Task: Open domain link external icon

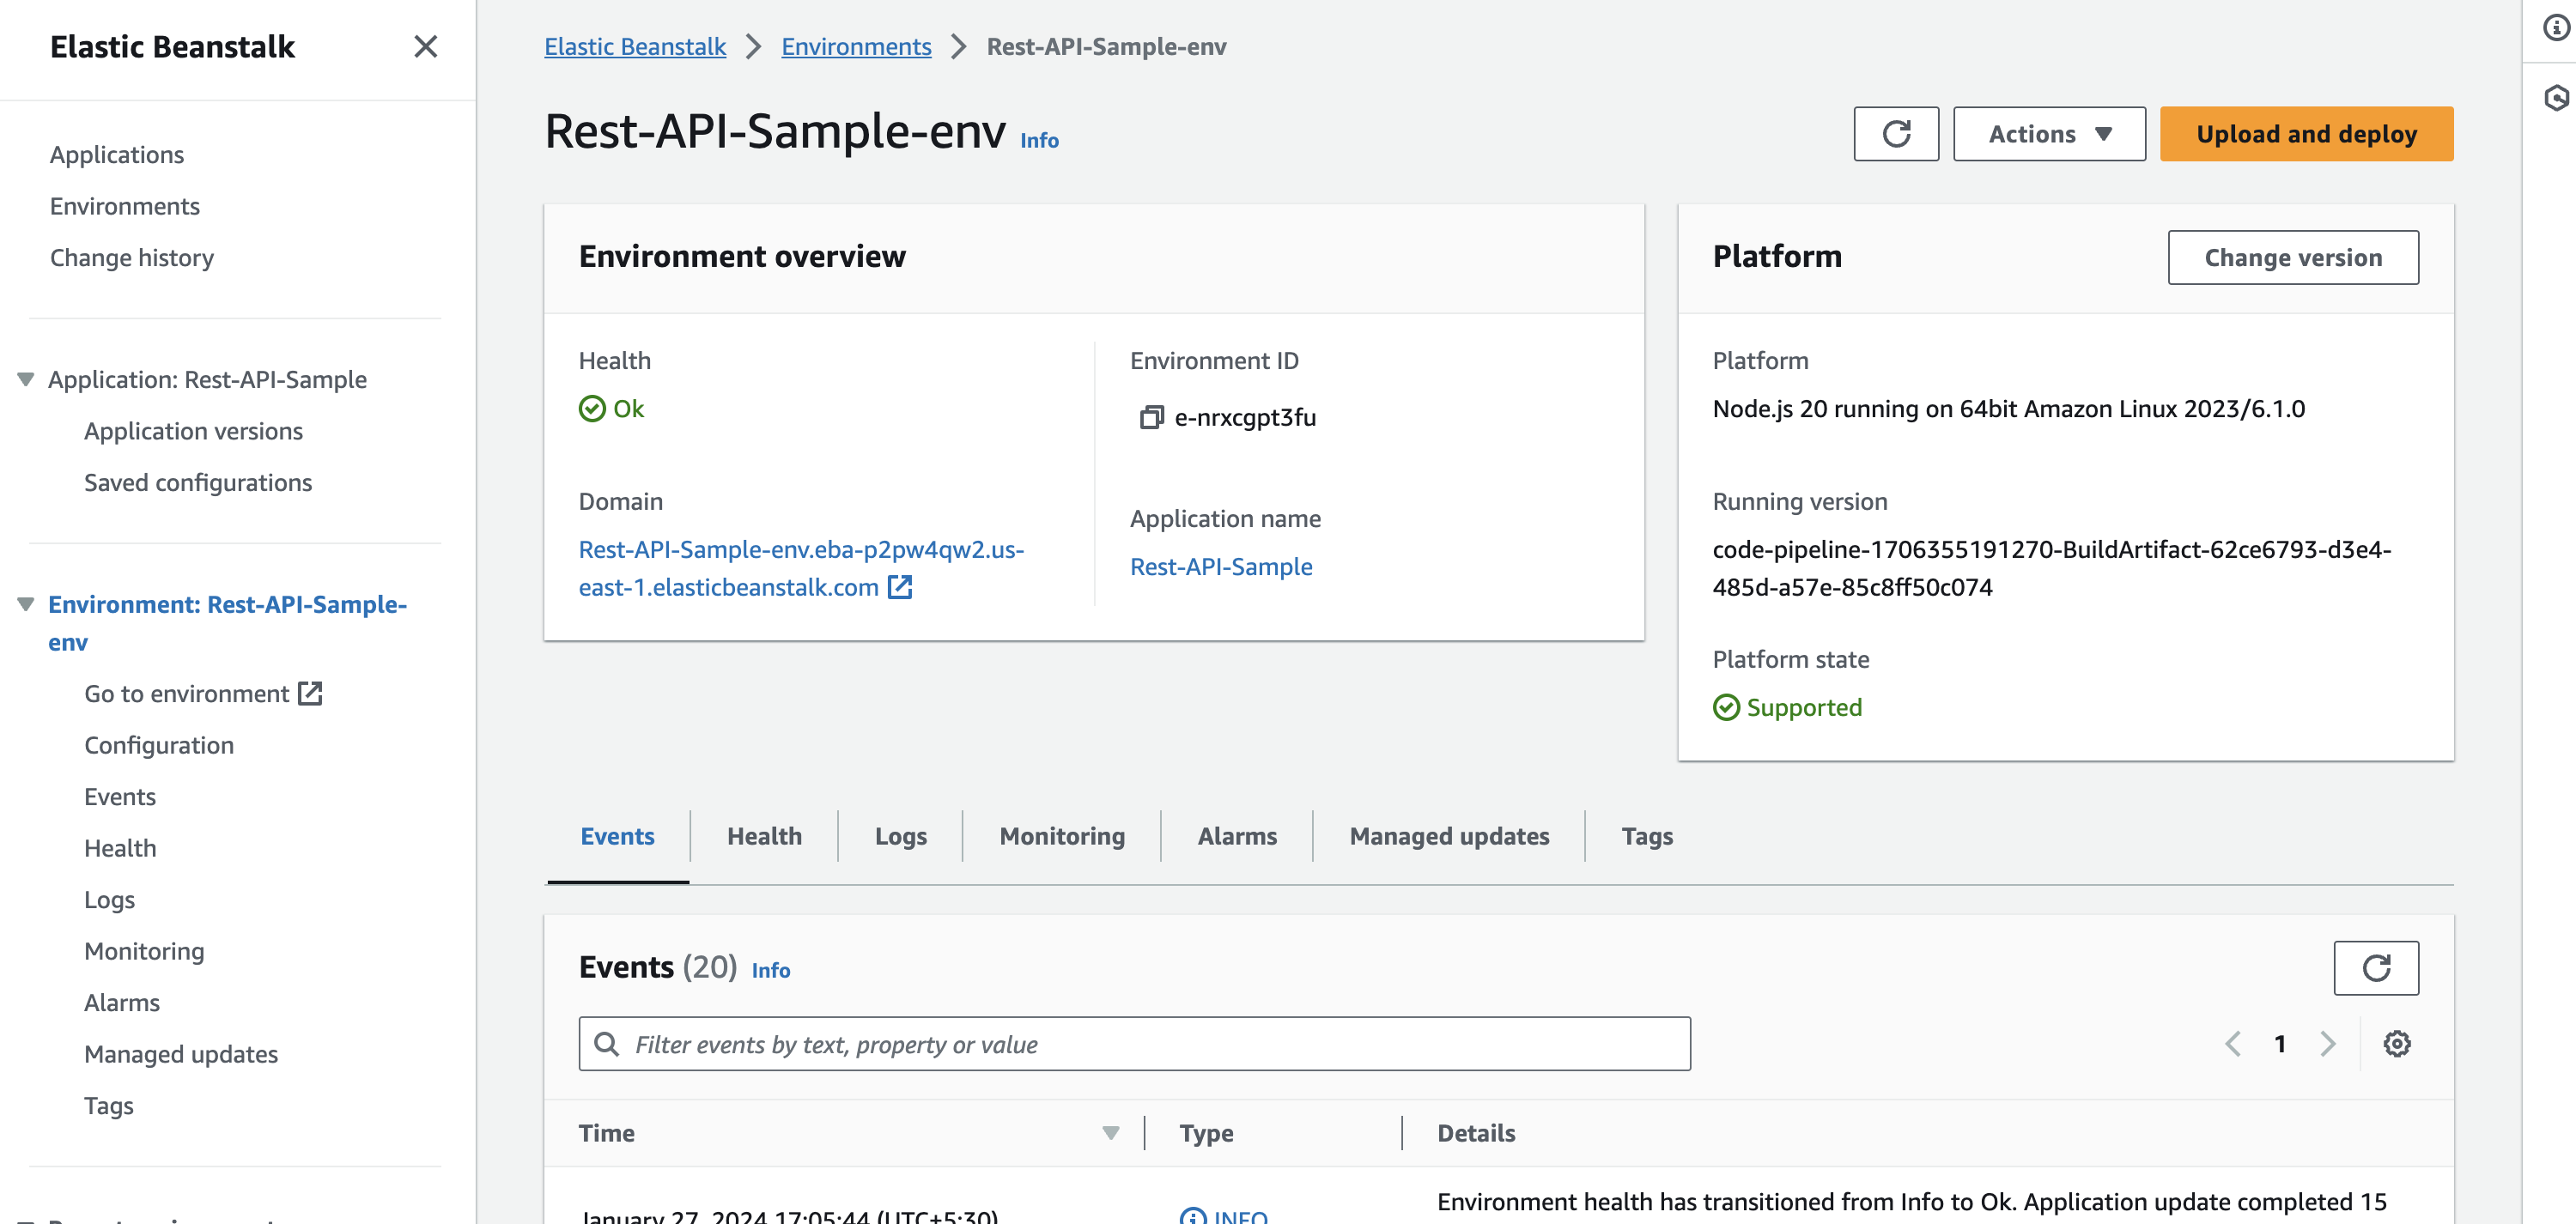Action: pyautogui.click(x=899, y=587)
